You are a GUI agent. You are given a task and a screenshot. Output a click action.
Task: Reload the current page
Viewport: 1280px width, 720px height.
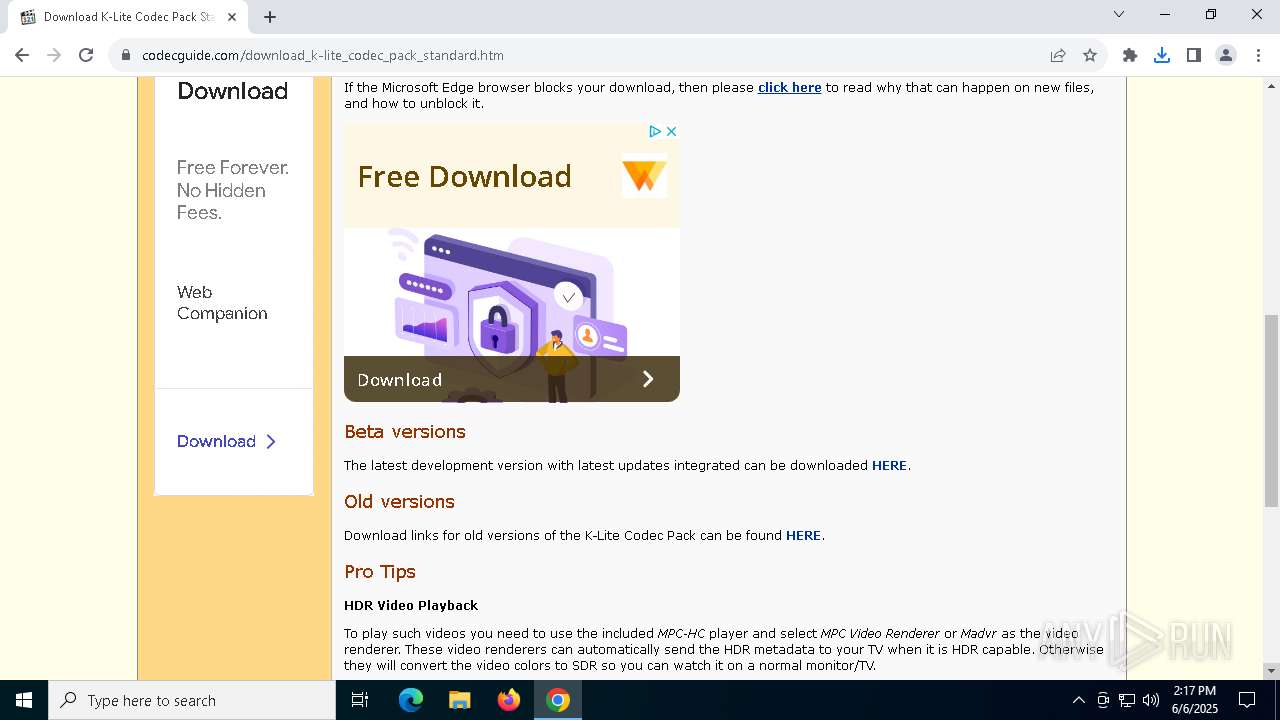[86, 55]
